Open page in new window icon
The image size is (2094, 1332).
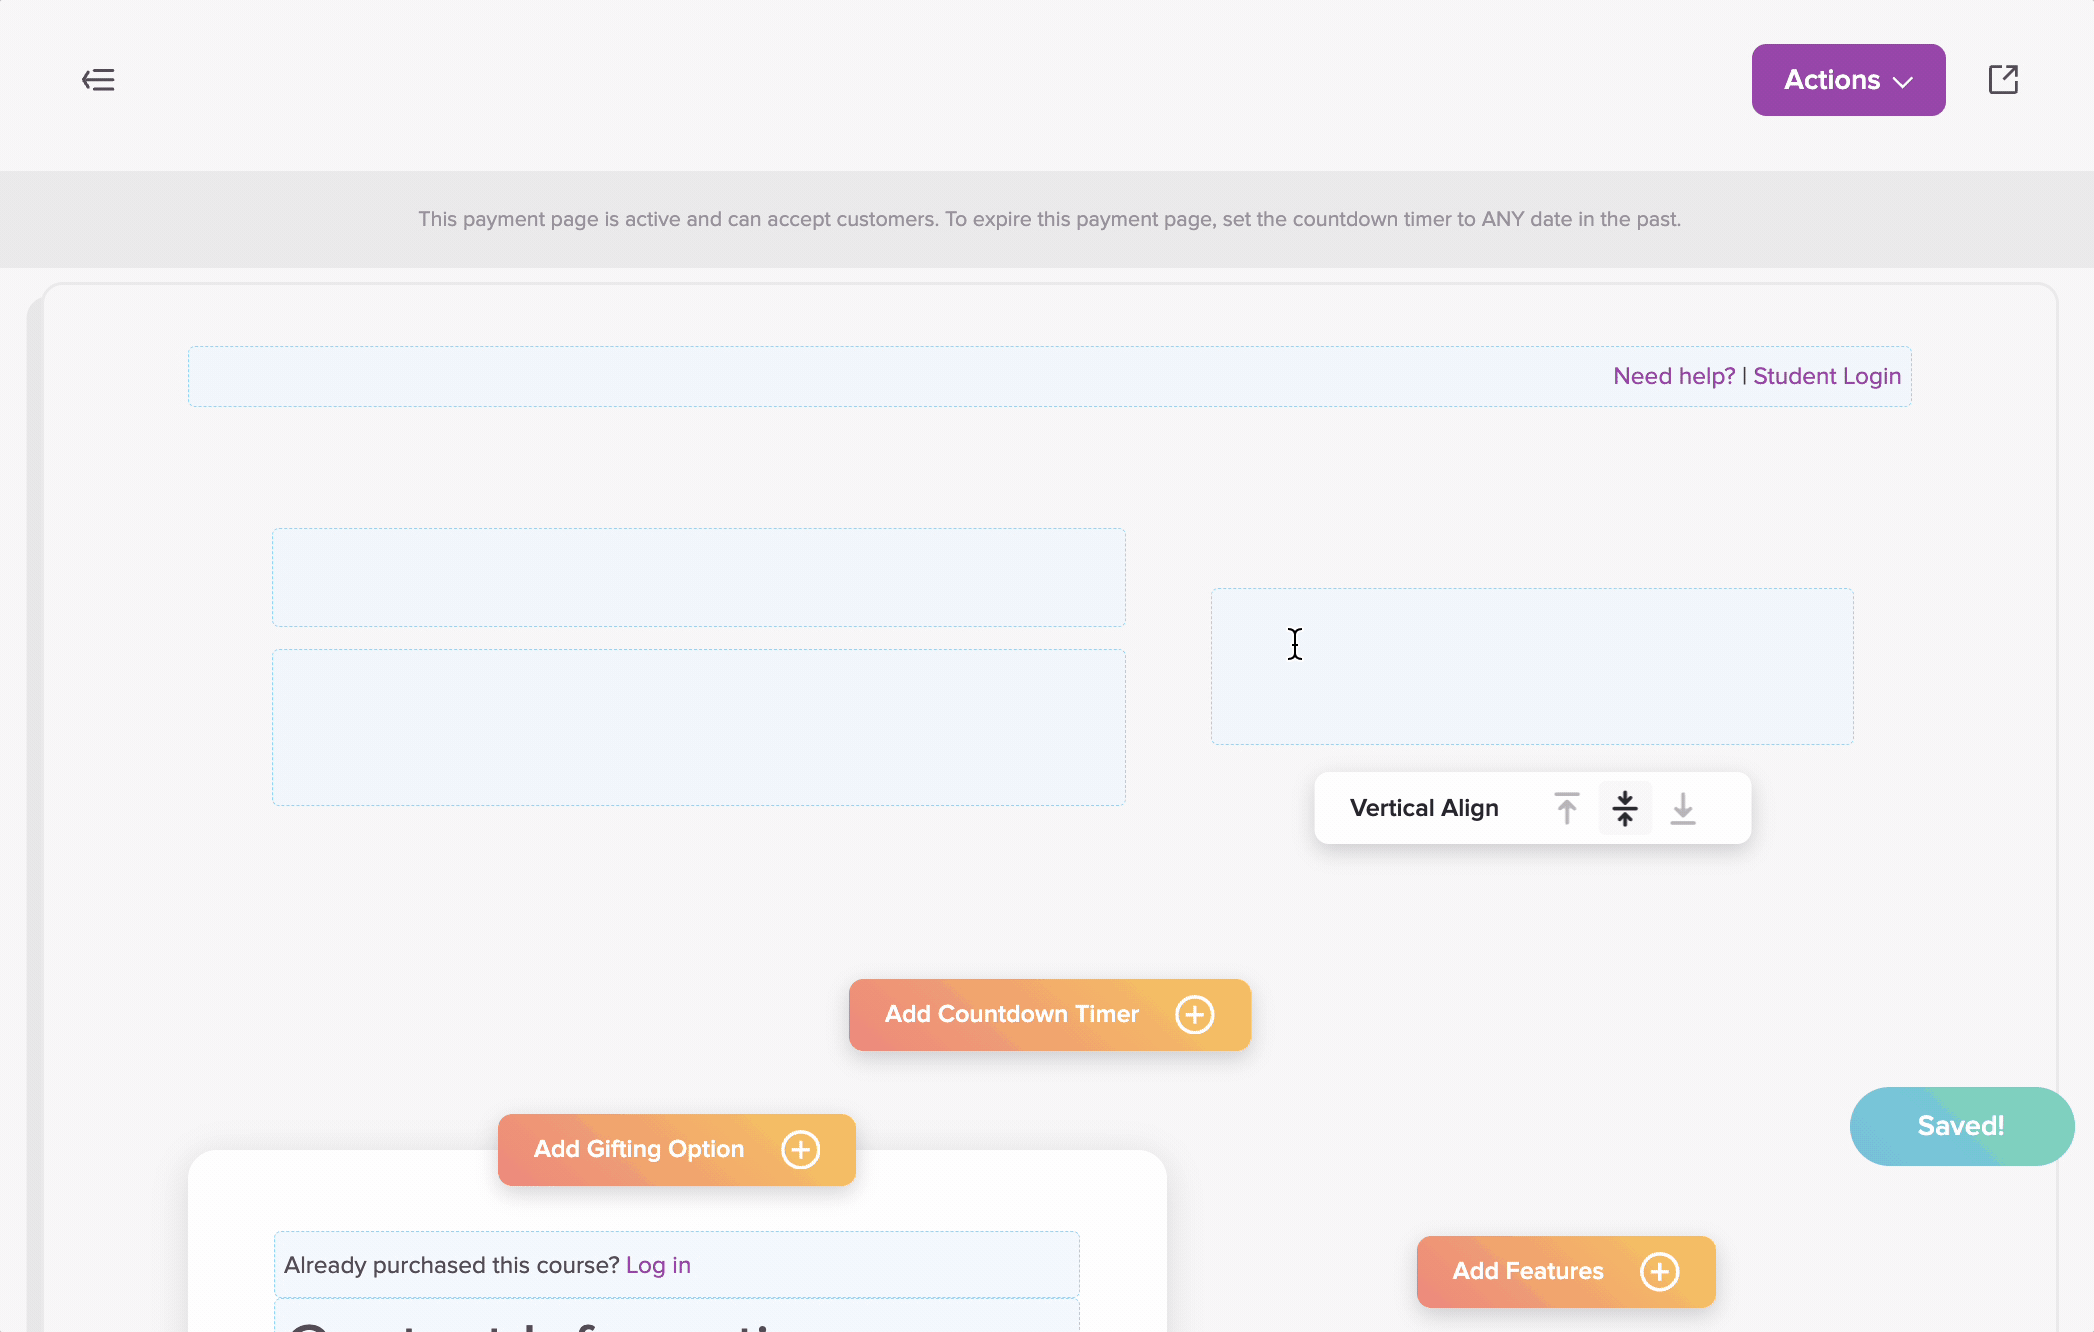[2003, 80]
